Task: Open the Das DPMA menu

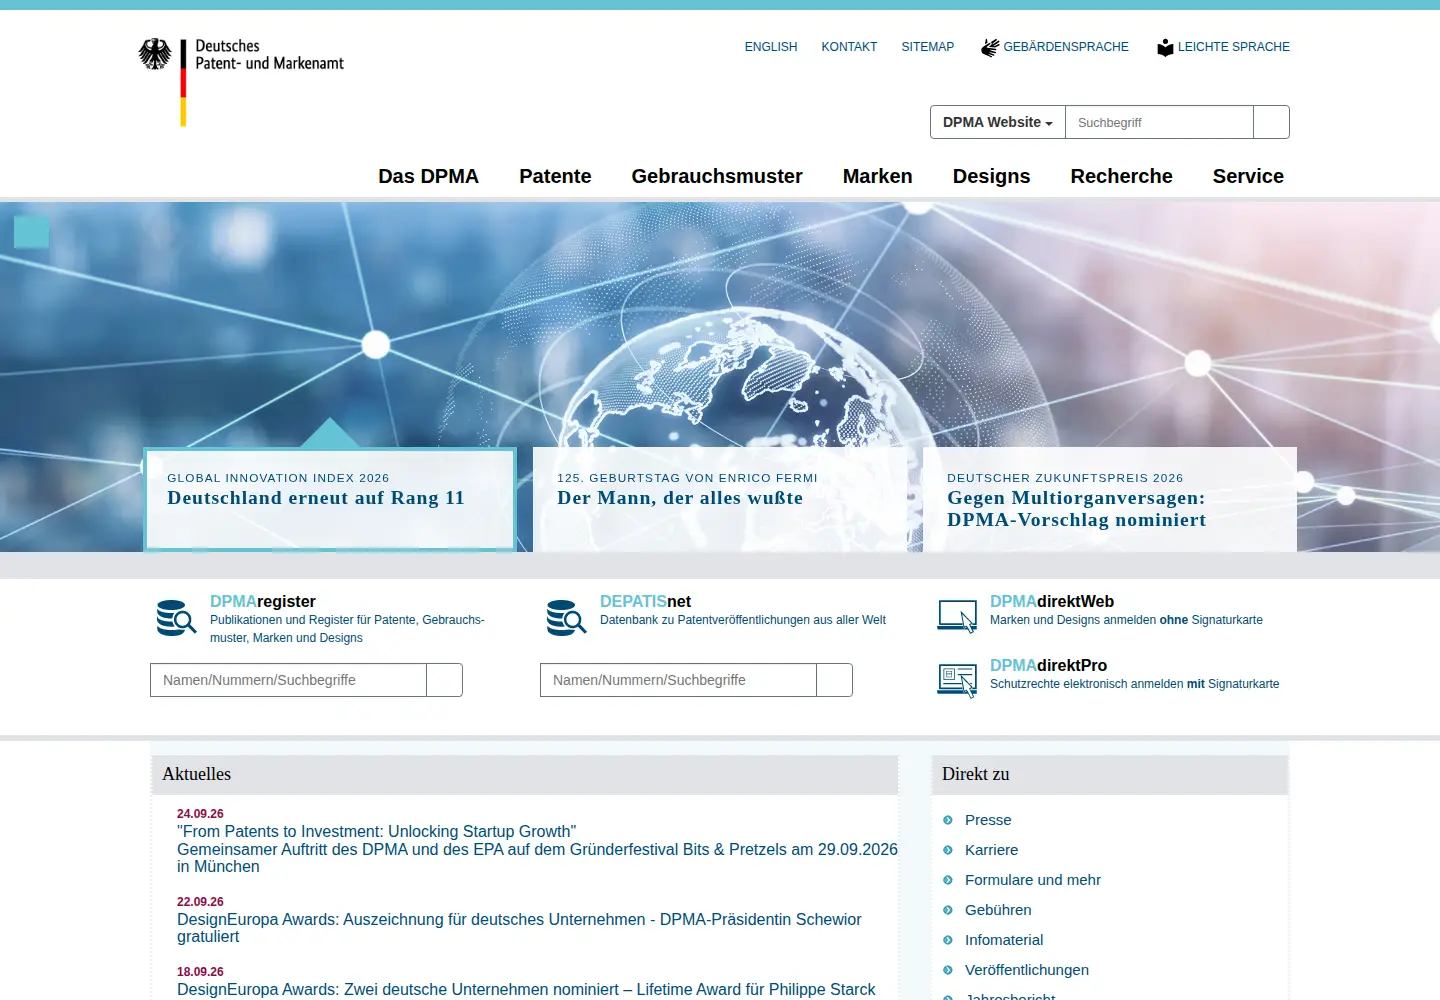Action: [428, 176]
